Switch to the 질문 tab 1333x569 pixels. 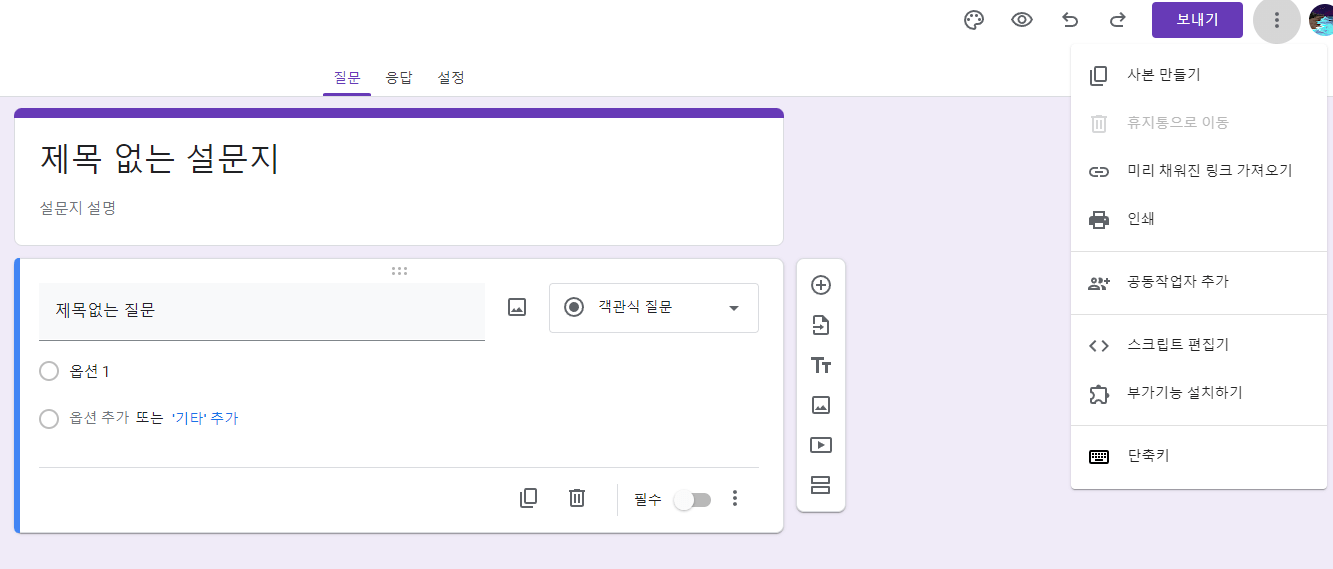(347, 77)
